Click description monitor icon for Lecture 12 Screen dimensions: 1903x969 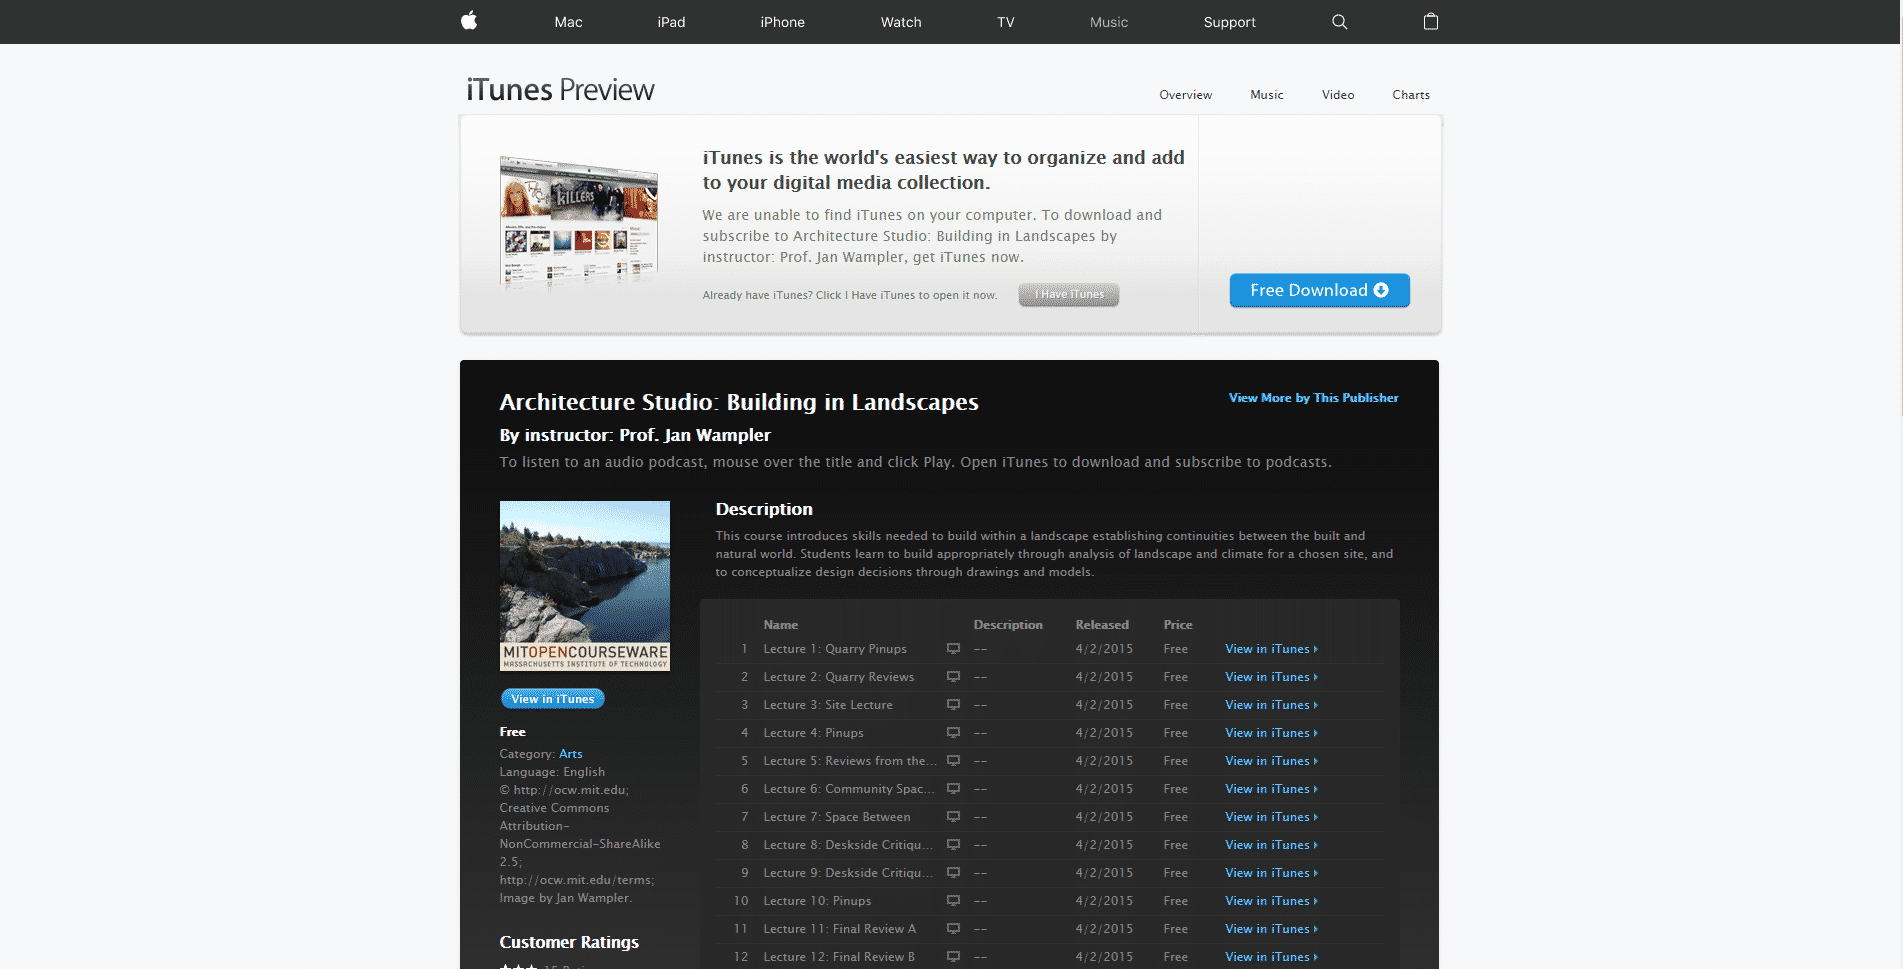click(x=954, y=957)
